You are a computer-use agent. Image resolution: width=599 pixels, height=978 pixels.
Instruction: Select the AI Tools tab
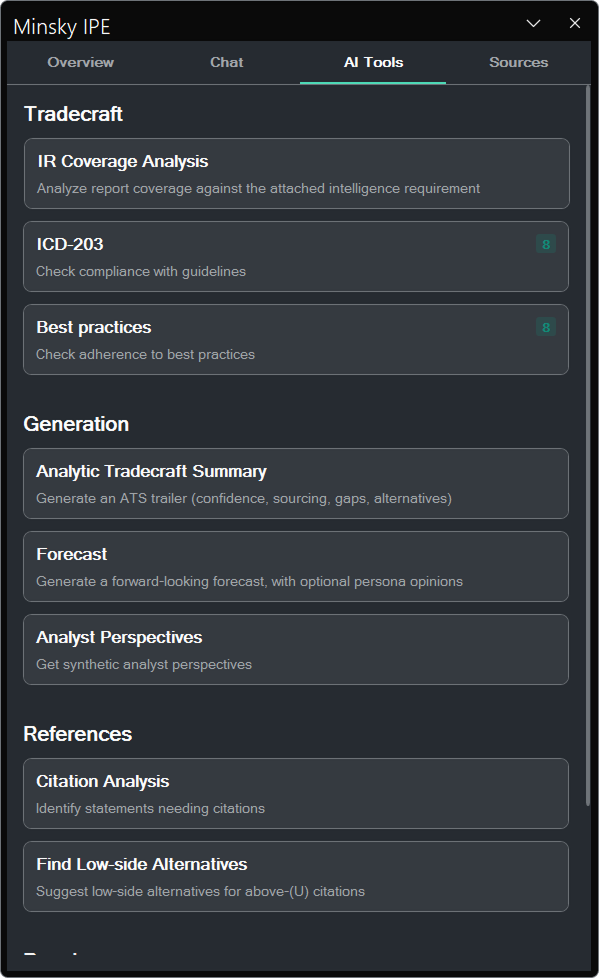click(x=373, y=62)
